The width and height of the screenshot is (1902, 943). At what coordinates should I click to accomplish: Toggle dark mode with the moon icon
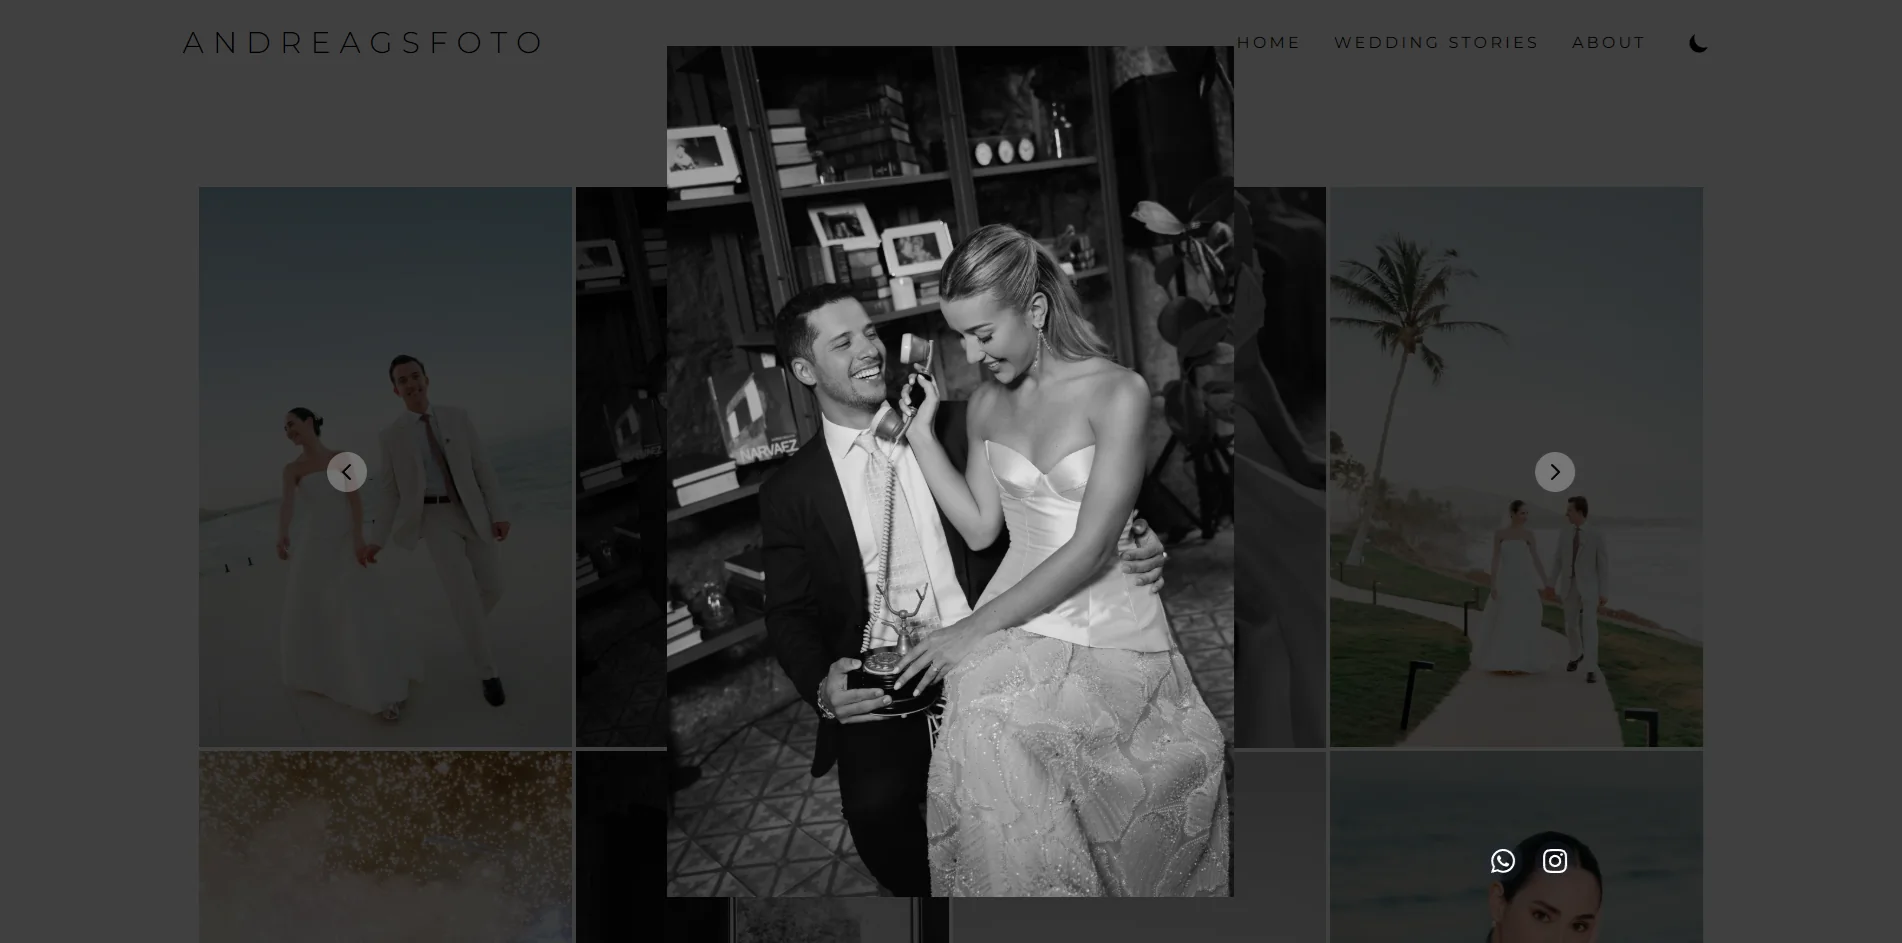[x=1698, y=43]
